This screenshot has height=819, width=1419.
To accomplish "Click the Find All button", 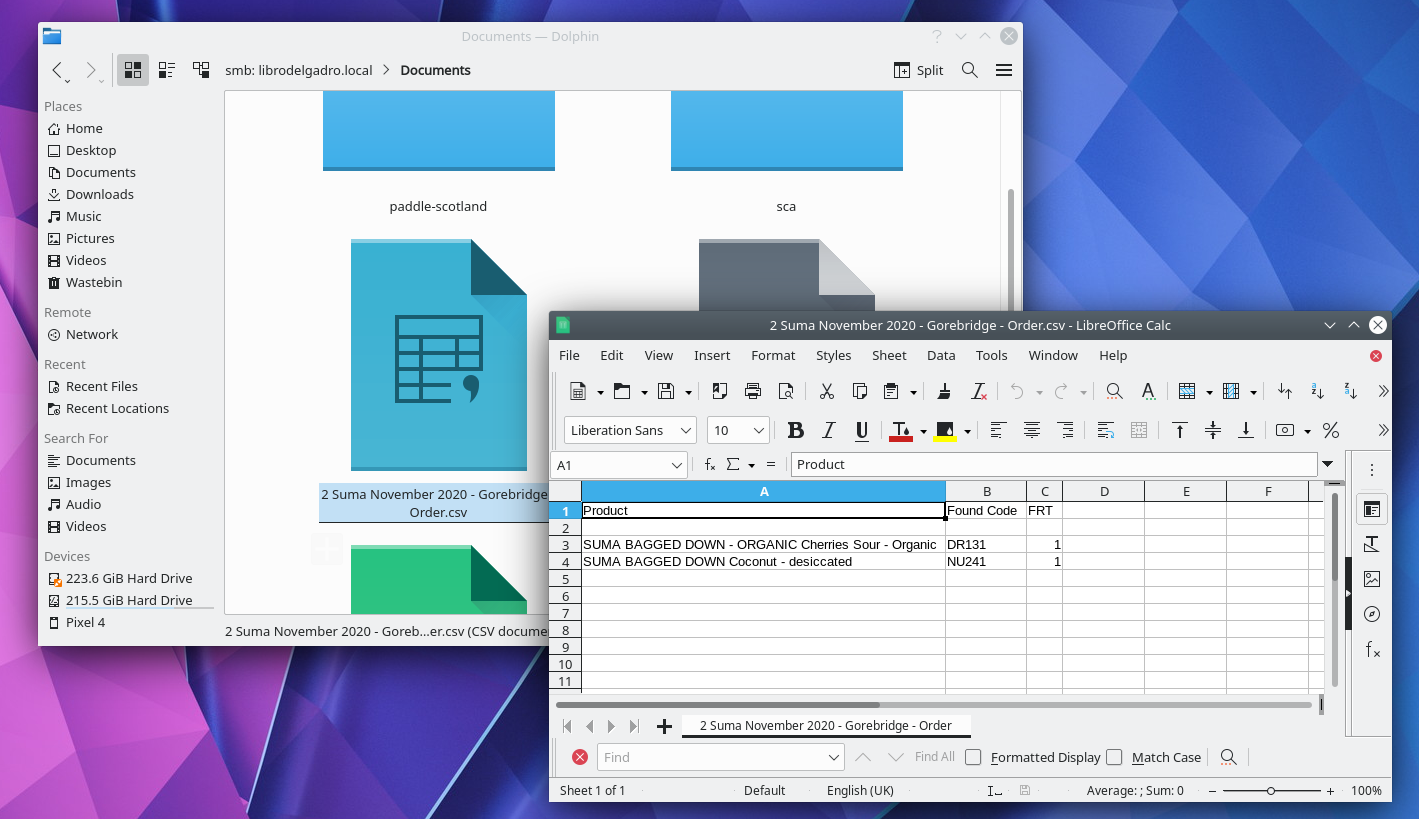I will pos(934,757).
